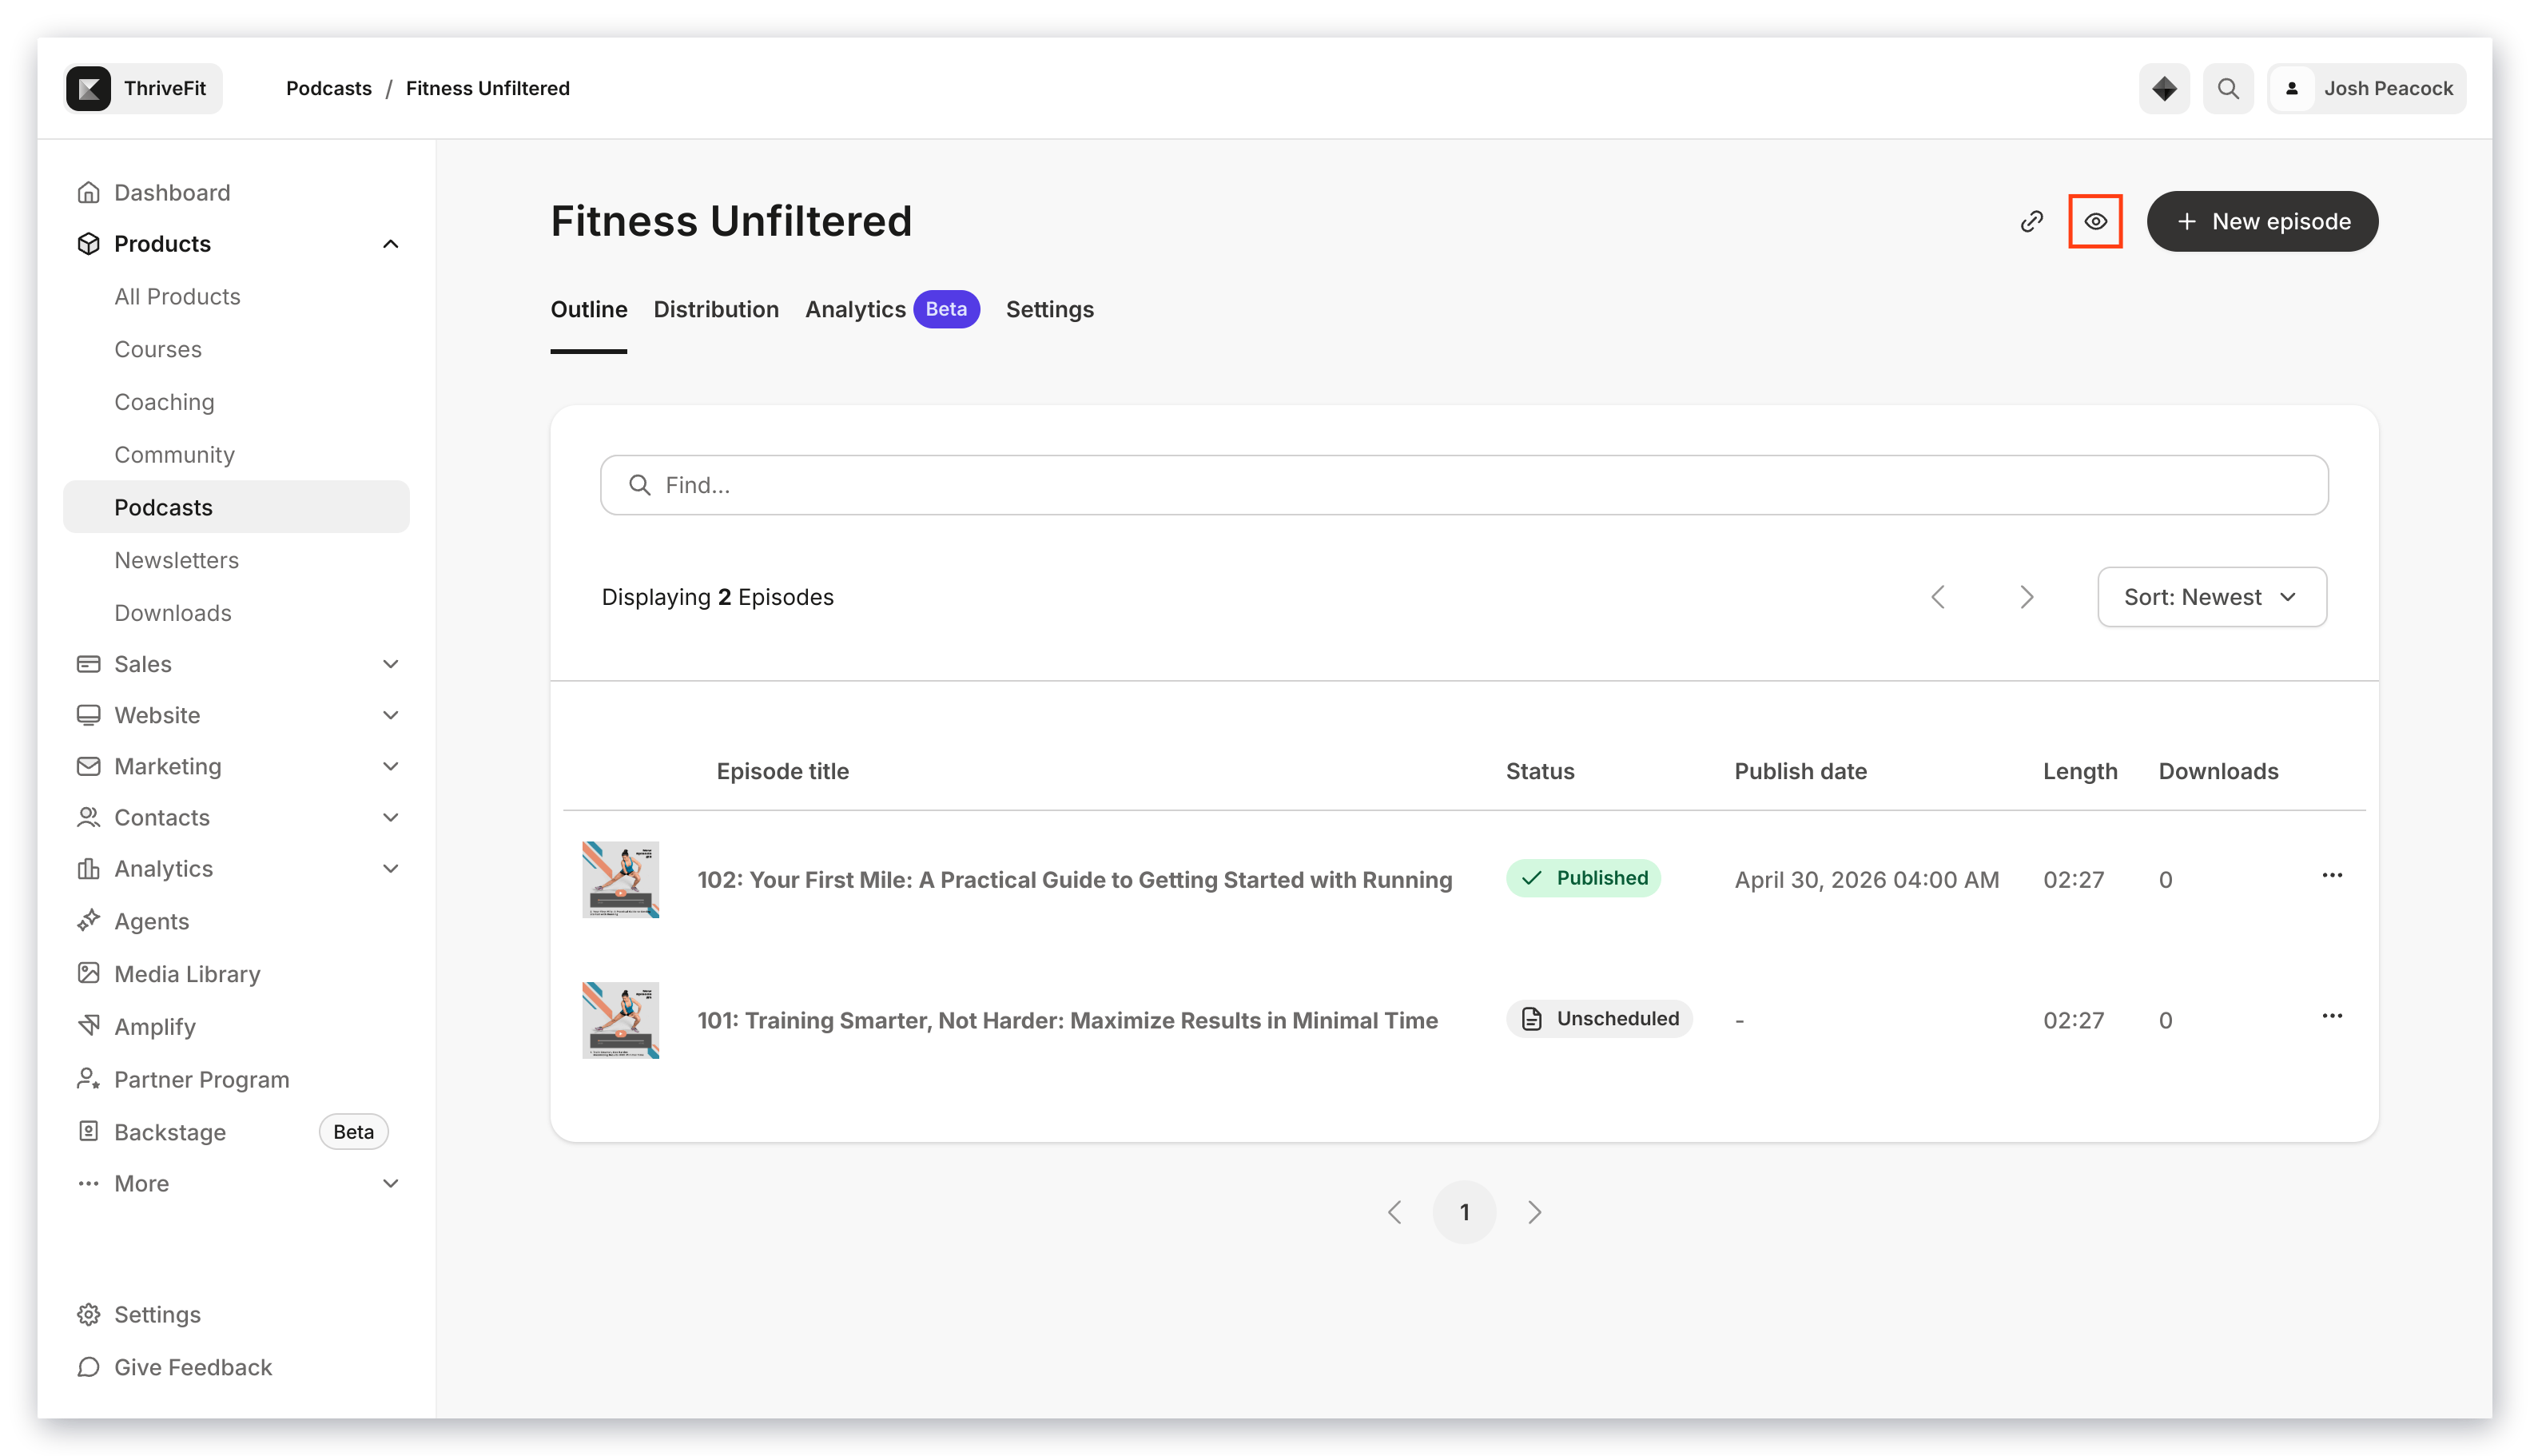Image resolution: width=2530 pixels, height=1456 pixels.
Task: Click episode 102 cover thumbnail
Action: click(620, 879)
